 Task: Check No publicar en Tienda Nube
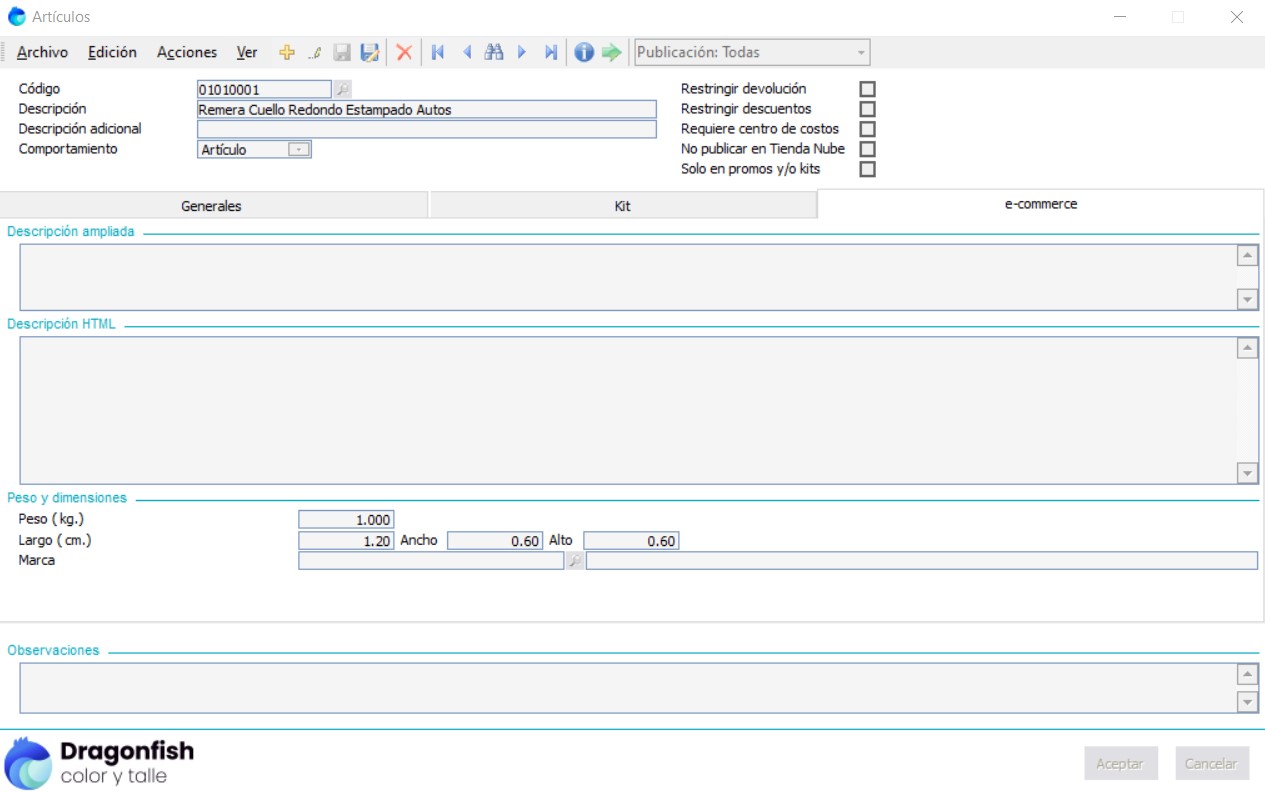867,149
